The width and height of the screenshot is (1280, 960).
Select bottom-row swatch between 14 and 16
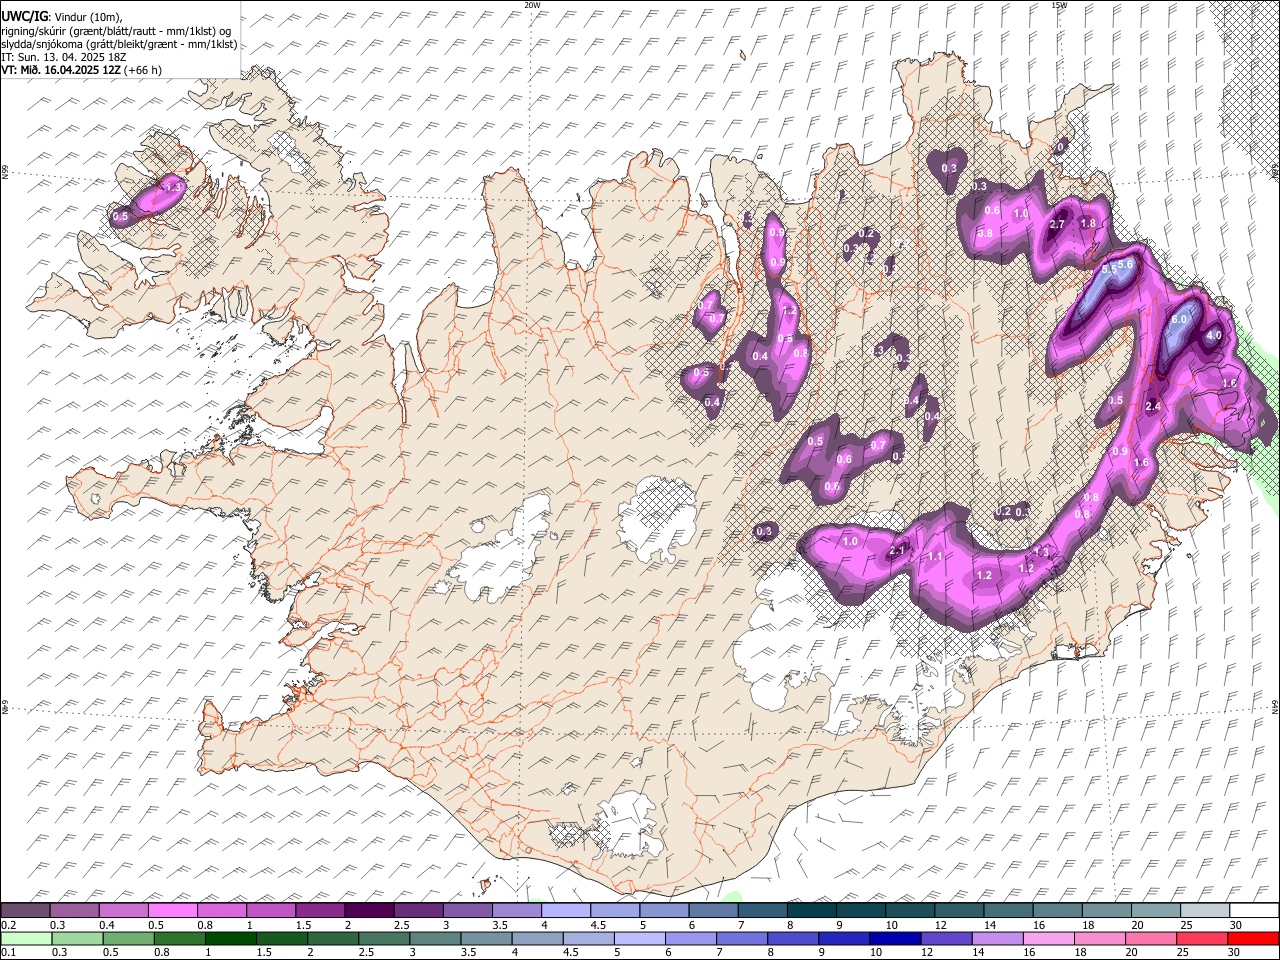[x=998, y=938]
